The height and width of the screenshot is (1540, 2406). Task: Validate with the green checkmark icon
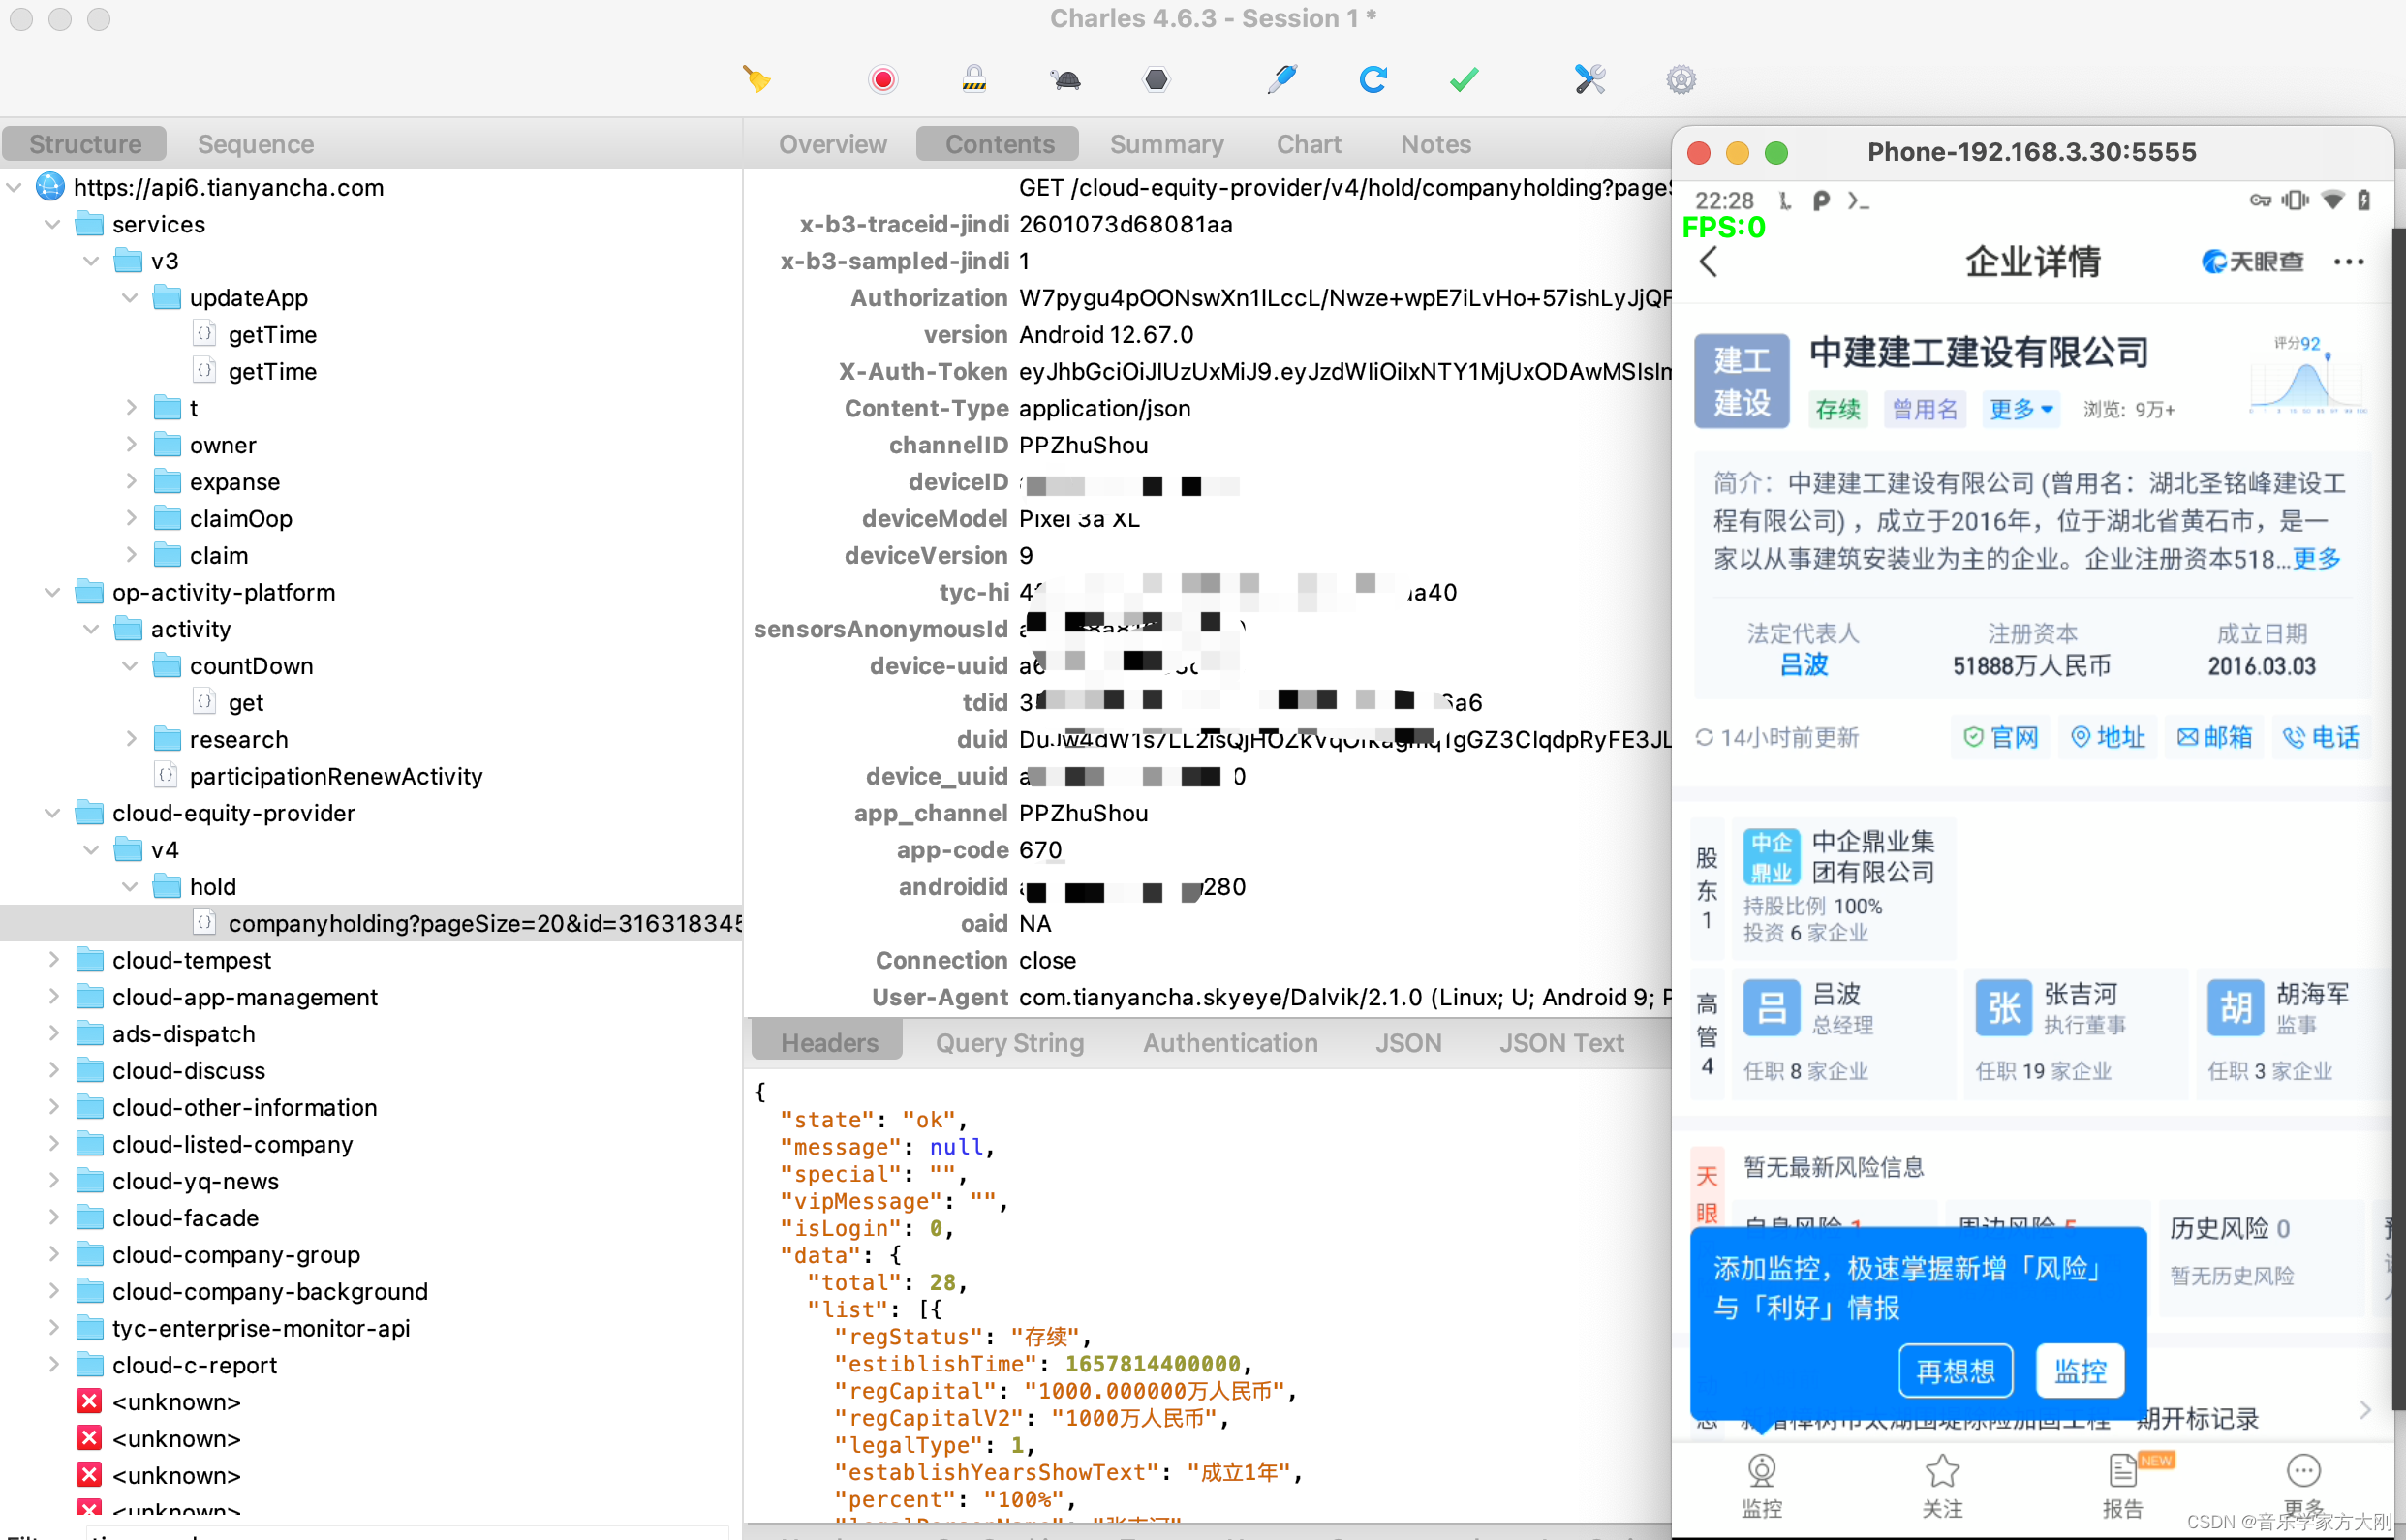(x=1464, y=79)
